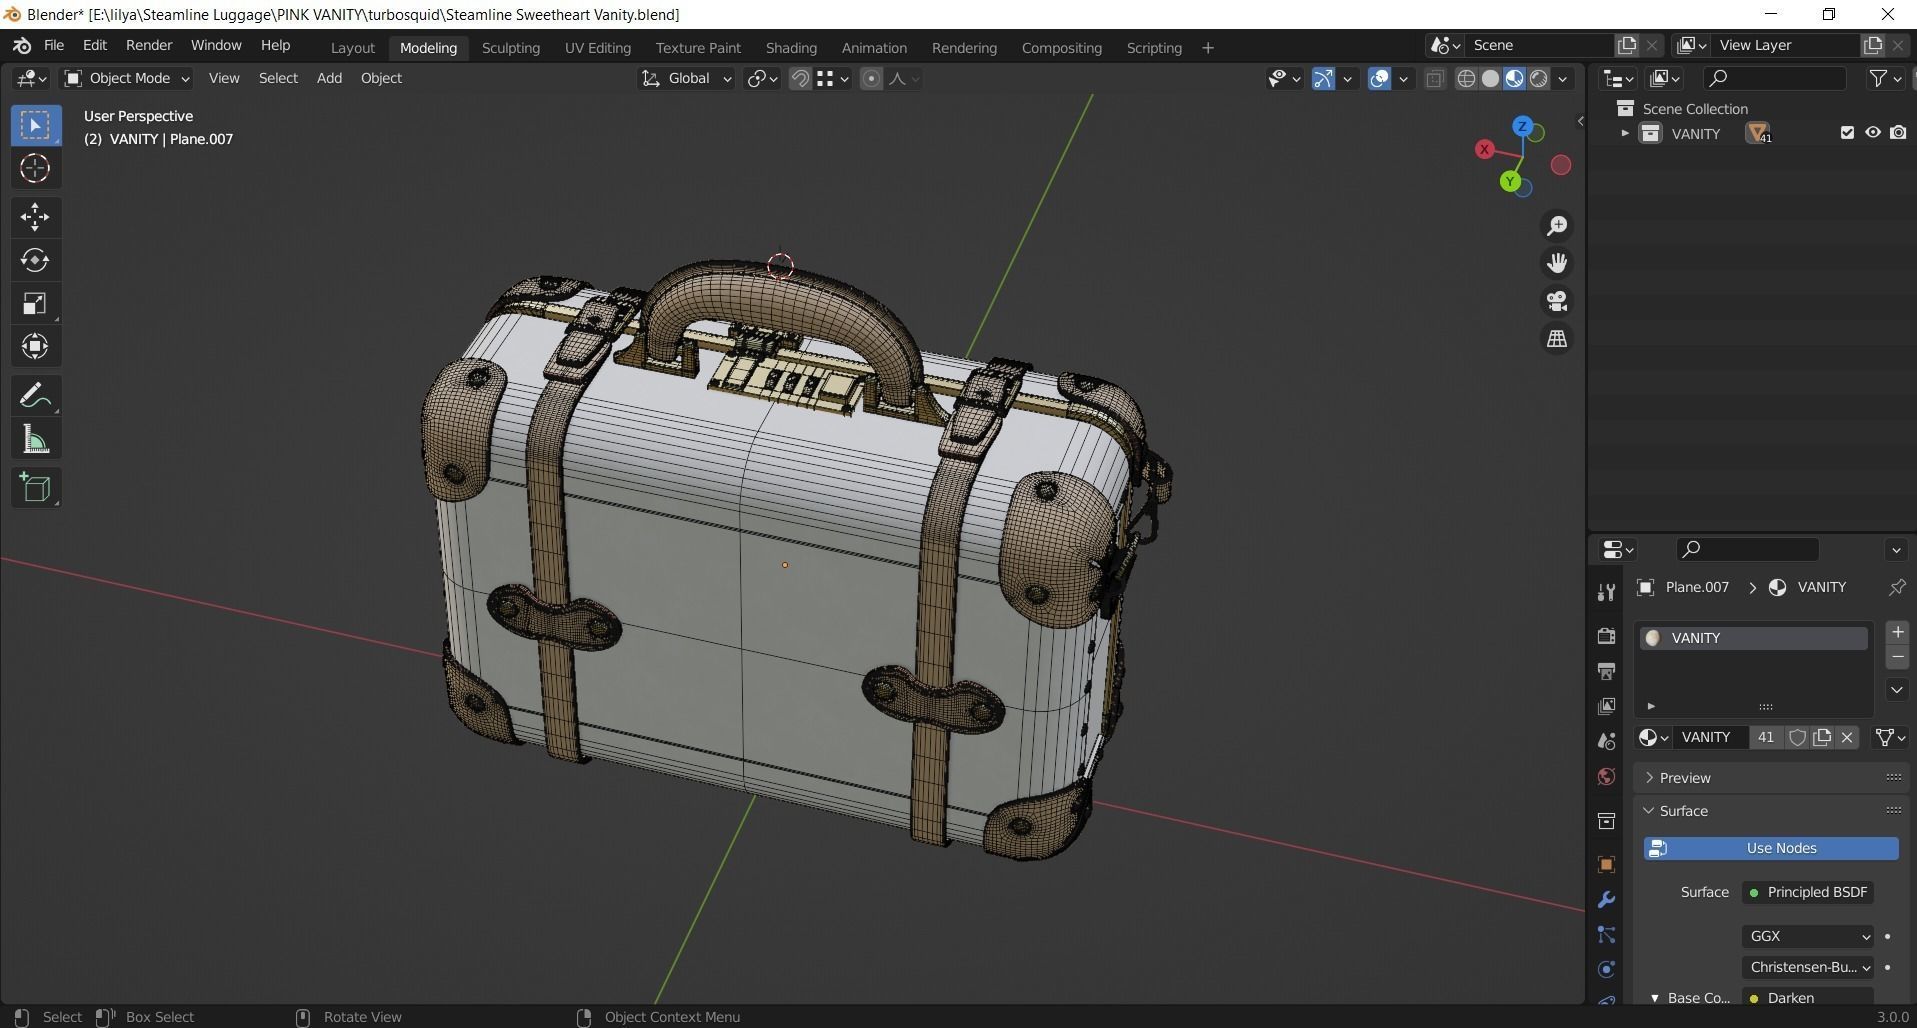Open the Physics properties tab
Image resolution: width=1917 pixels, height=1028 pixels.
1606,969
